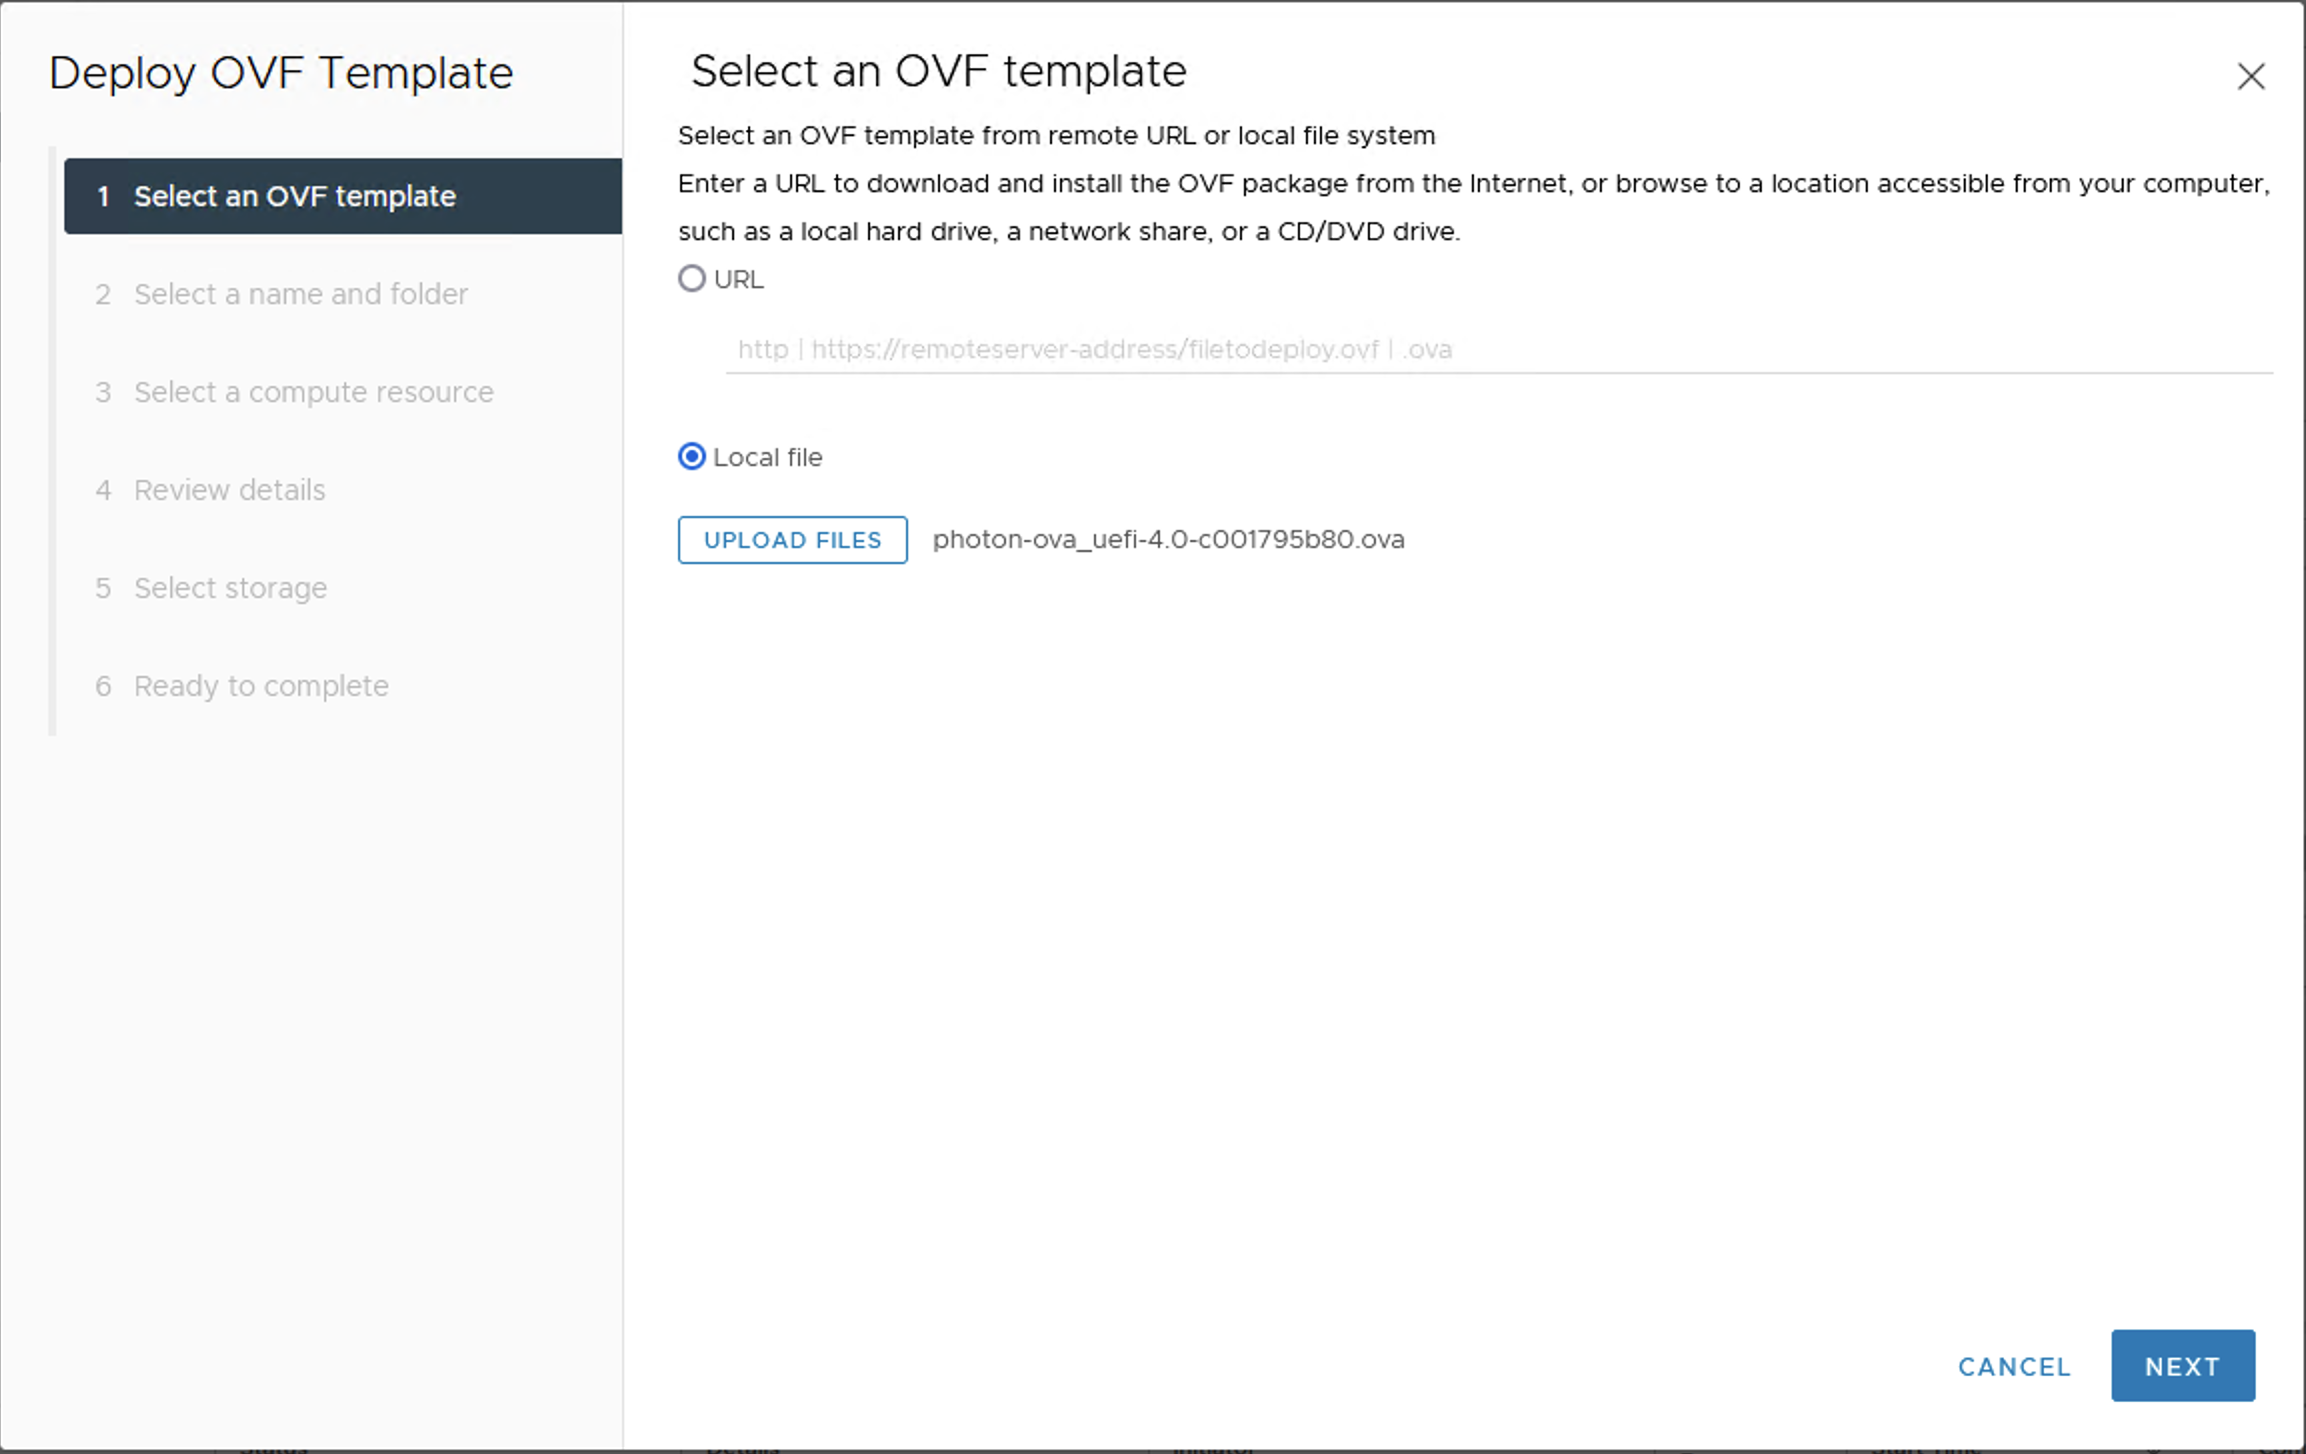Click the UPLOAD FILES button
This screenshot has height=1454, width=2306.
(791, 539)
